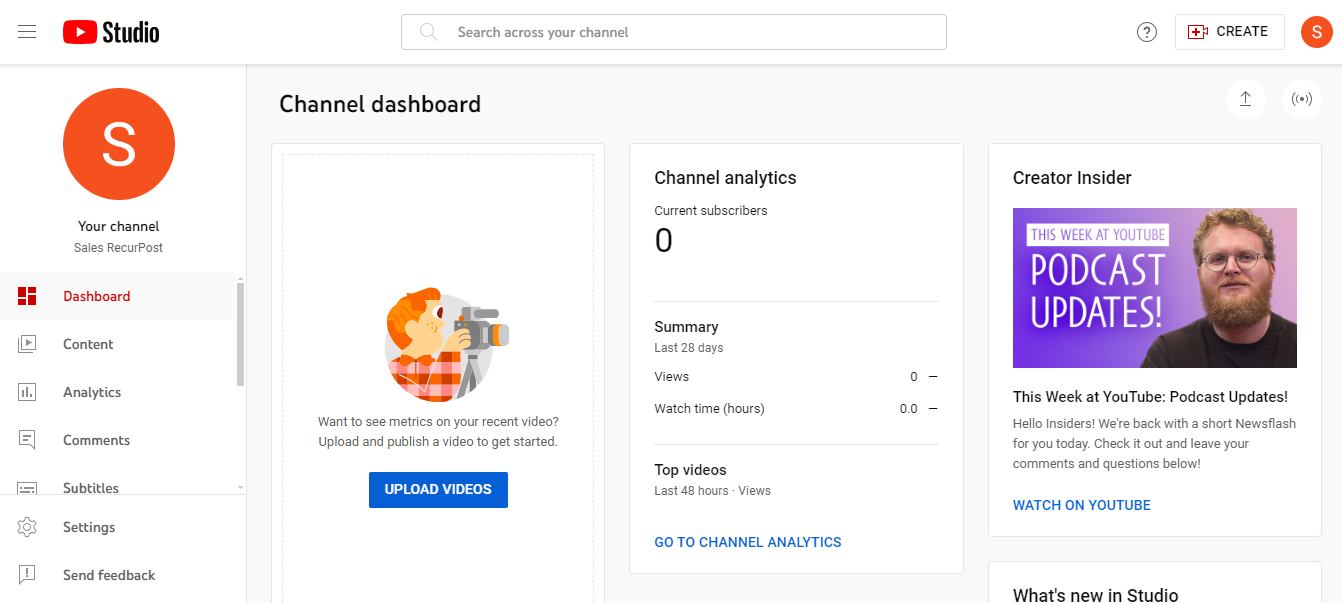This screenshot has height=603, width=1342.
Task: Click the Subtitles sidebar icon
Action: tap(27, 488)
